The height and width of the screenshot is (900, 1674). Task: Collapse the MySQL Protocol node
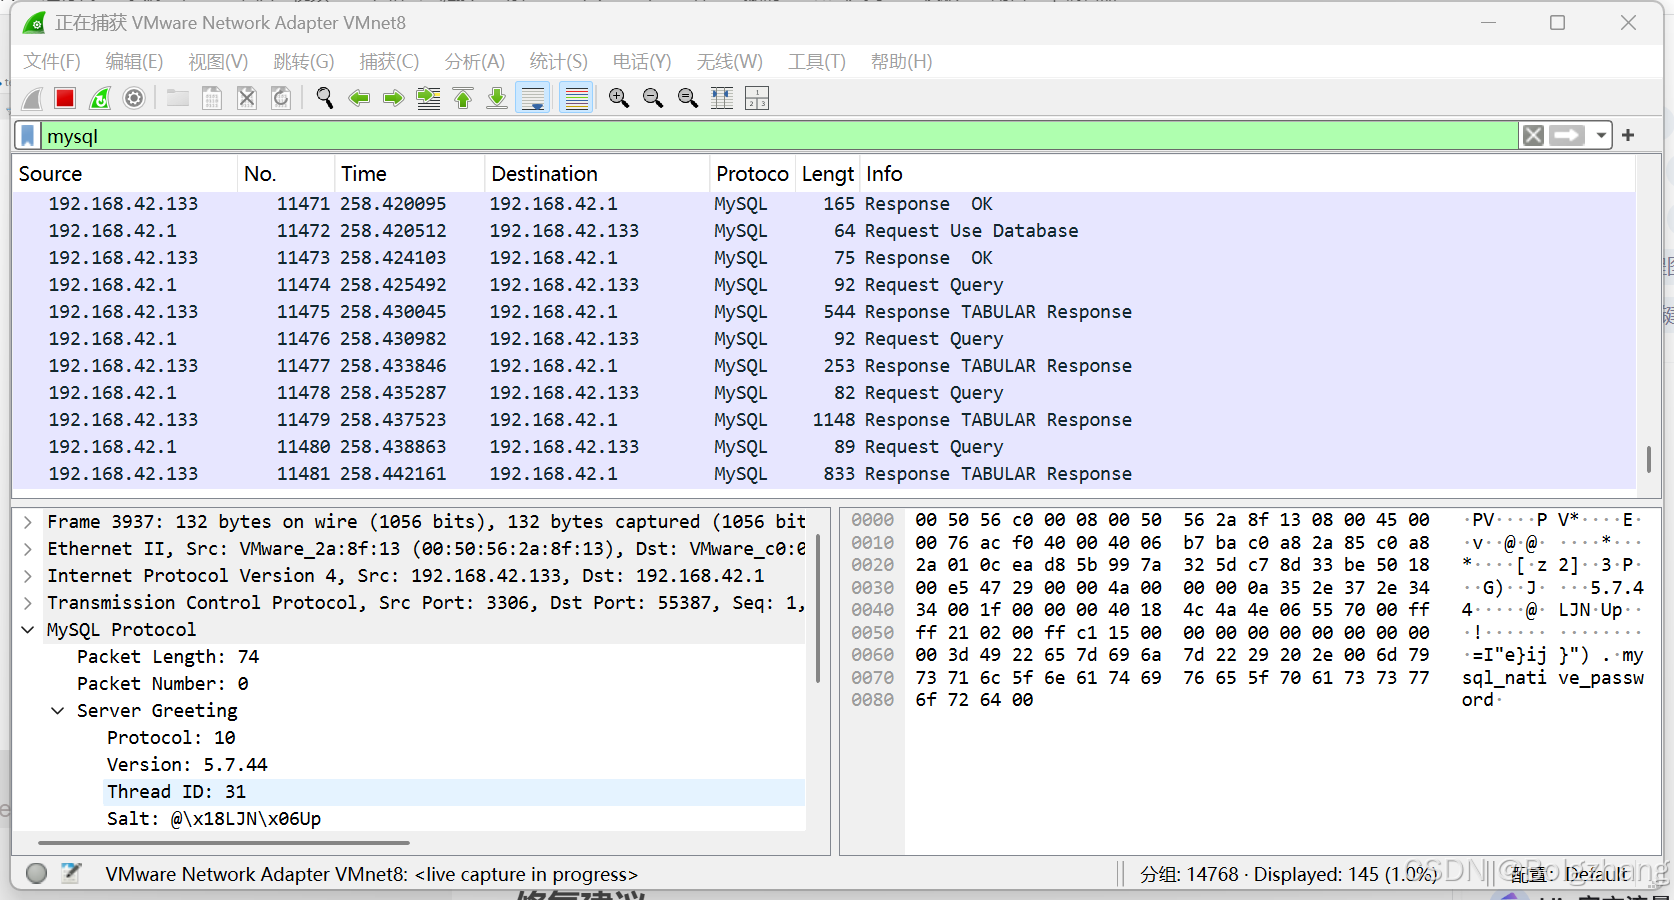[x=28, y=630]
